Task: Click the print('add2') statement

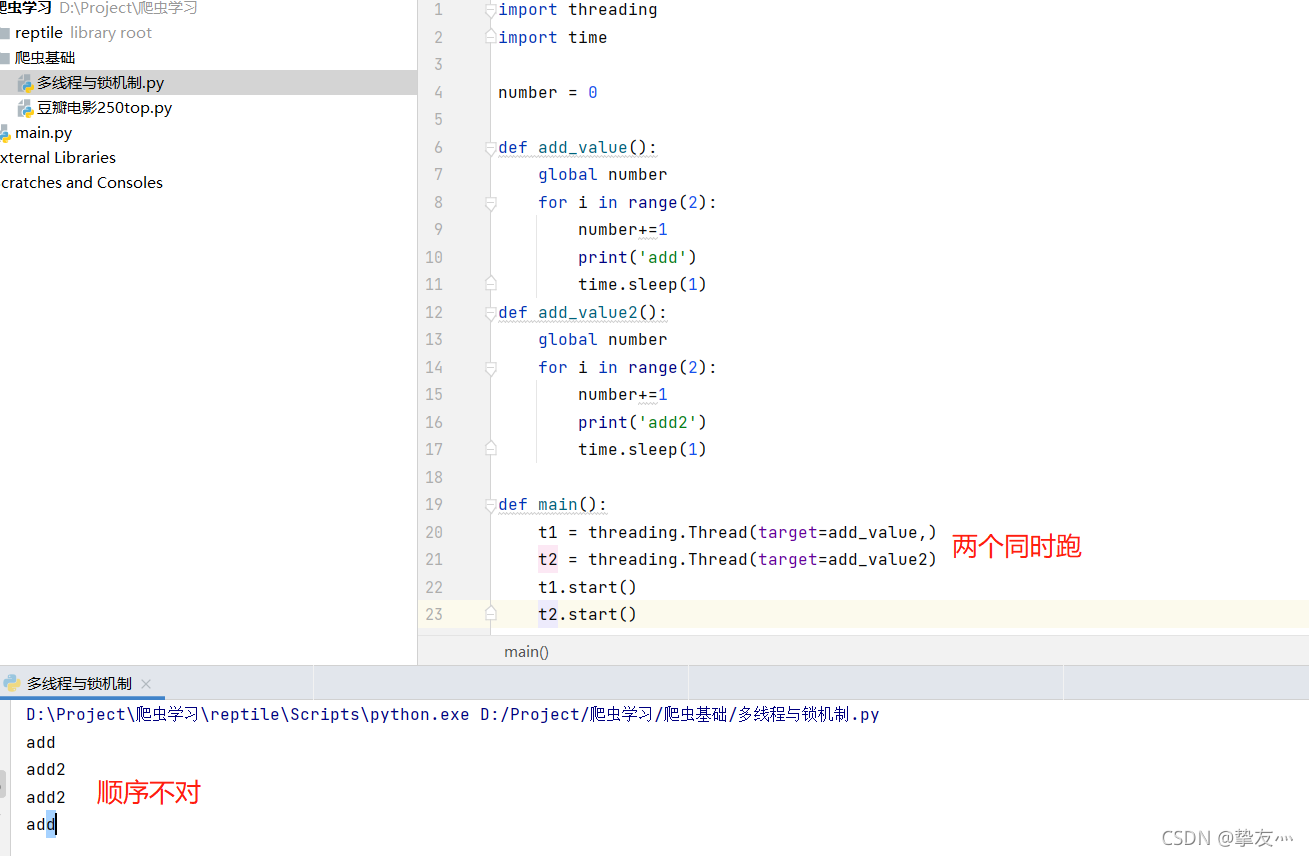Action: 642,423
